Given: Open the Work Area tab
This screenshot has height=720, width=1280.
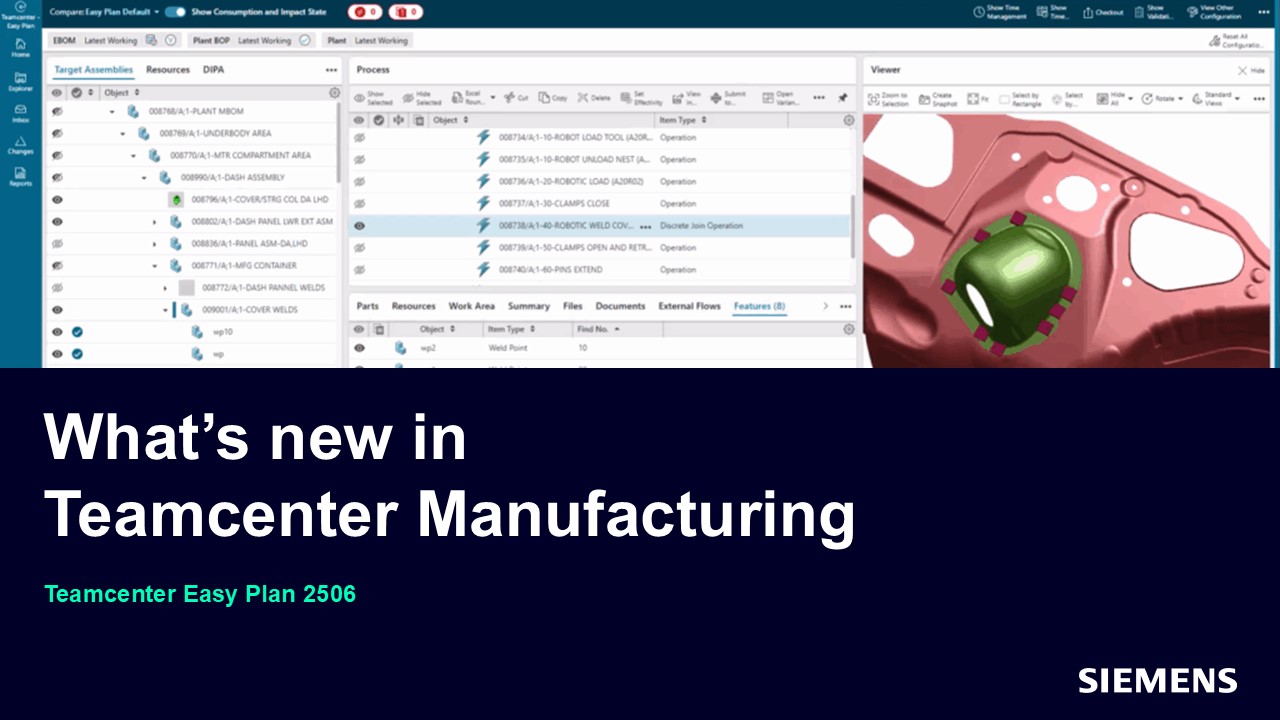Looking at the screenshot, I should [471, 306].
